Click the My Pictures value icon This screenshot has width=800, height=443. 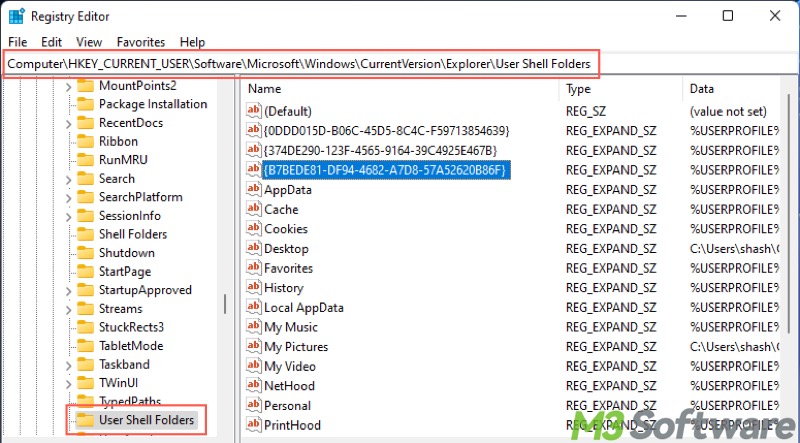pyautogui.click(x=254, y=346)
